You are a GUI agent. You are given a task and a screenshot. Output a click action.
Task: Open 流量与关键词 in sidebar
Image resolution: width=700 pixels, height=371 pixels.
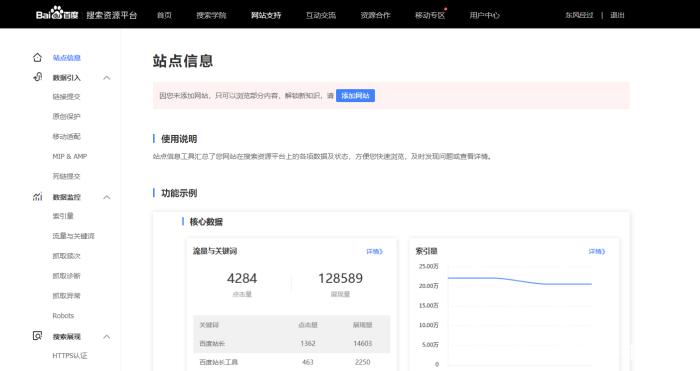point(74,236)
